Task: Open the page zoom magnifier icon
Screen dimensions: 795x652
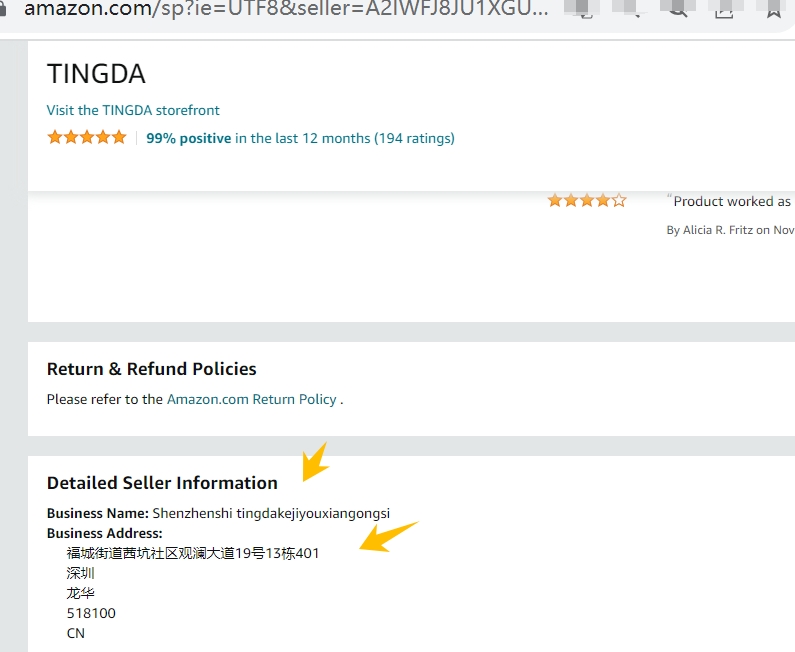Action: point(678,9)
